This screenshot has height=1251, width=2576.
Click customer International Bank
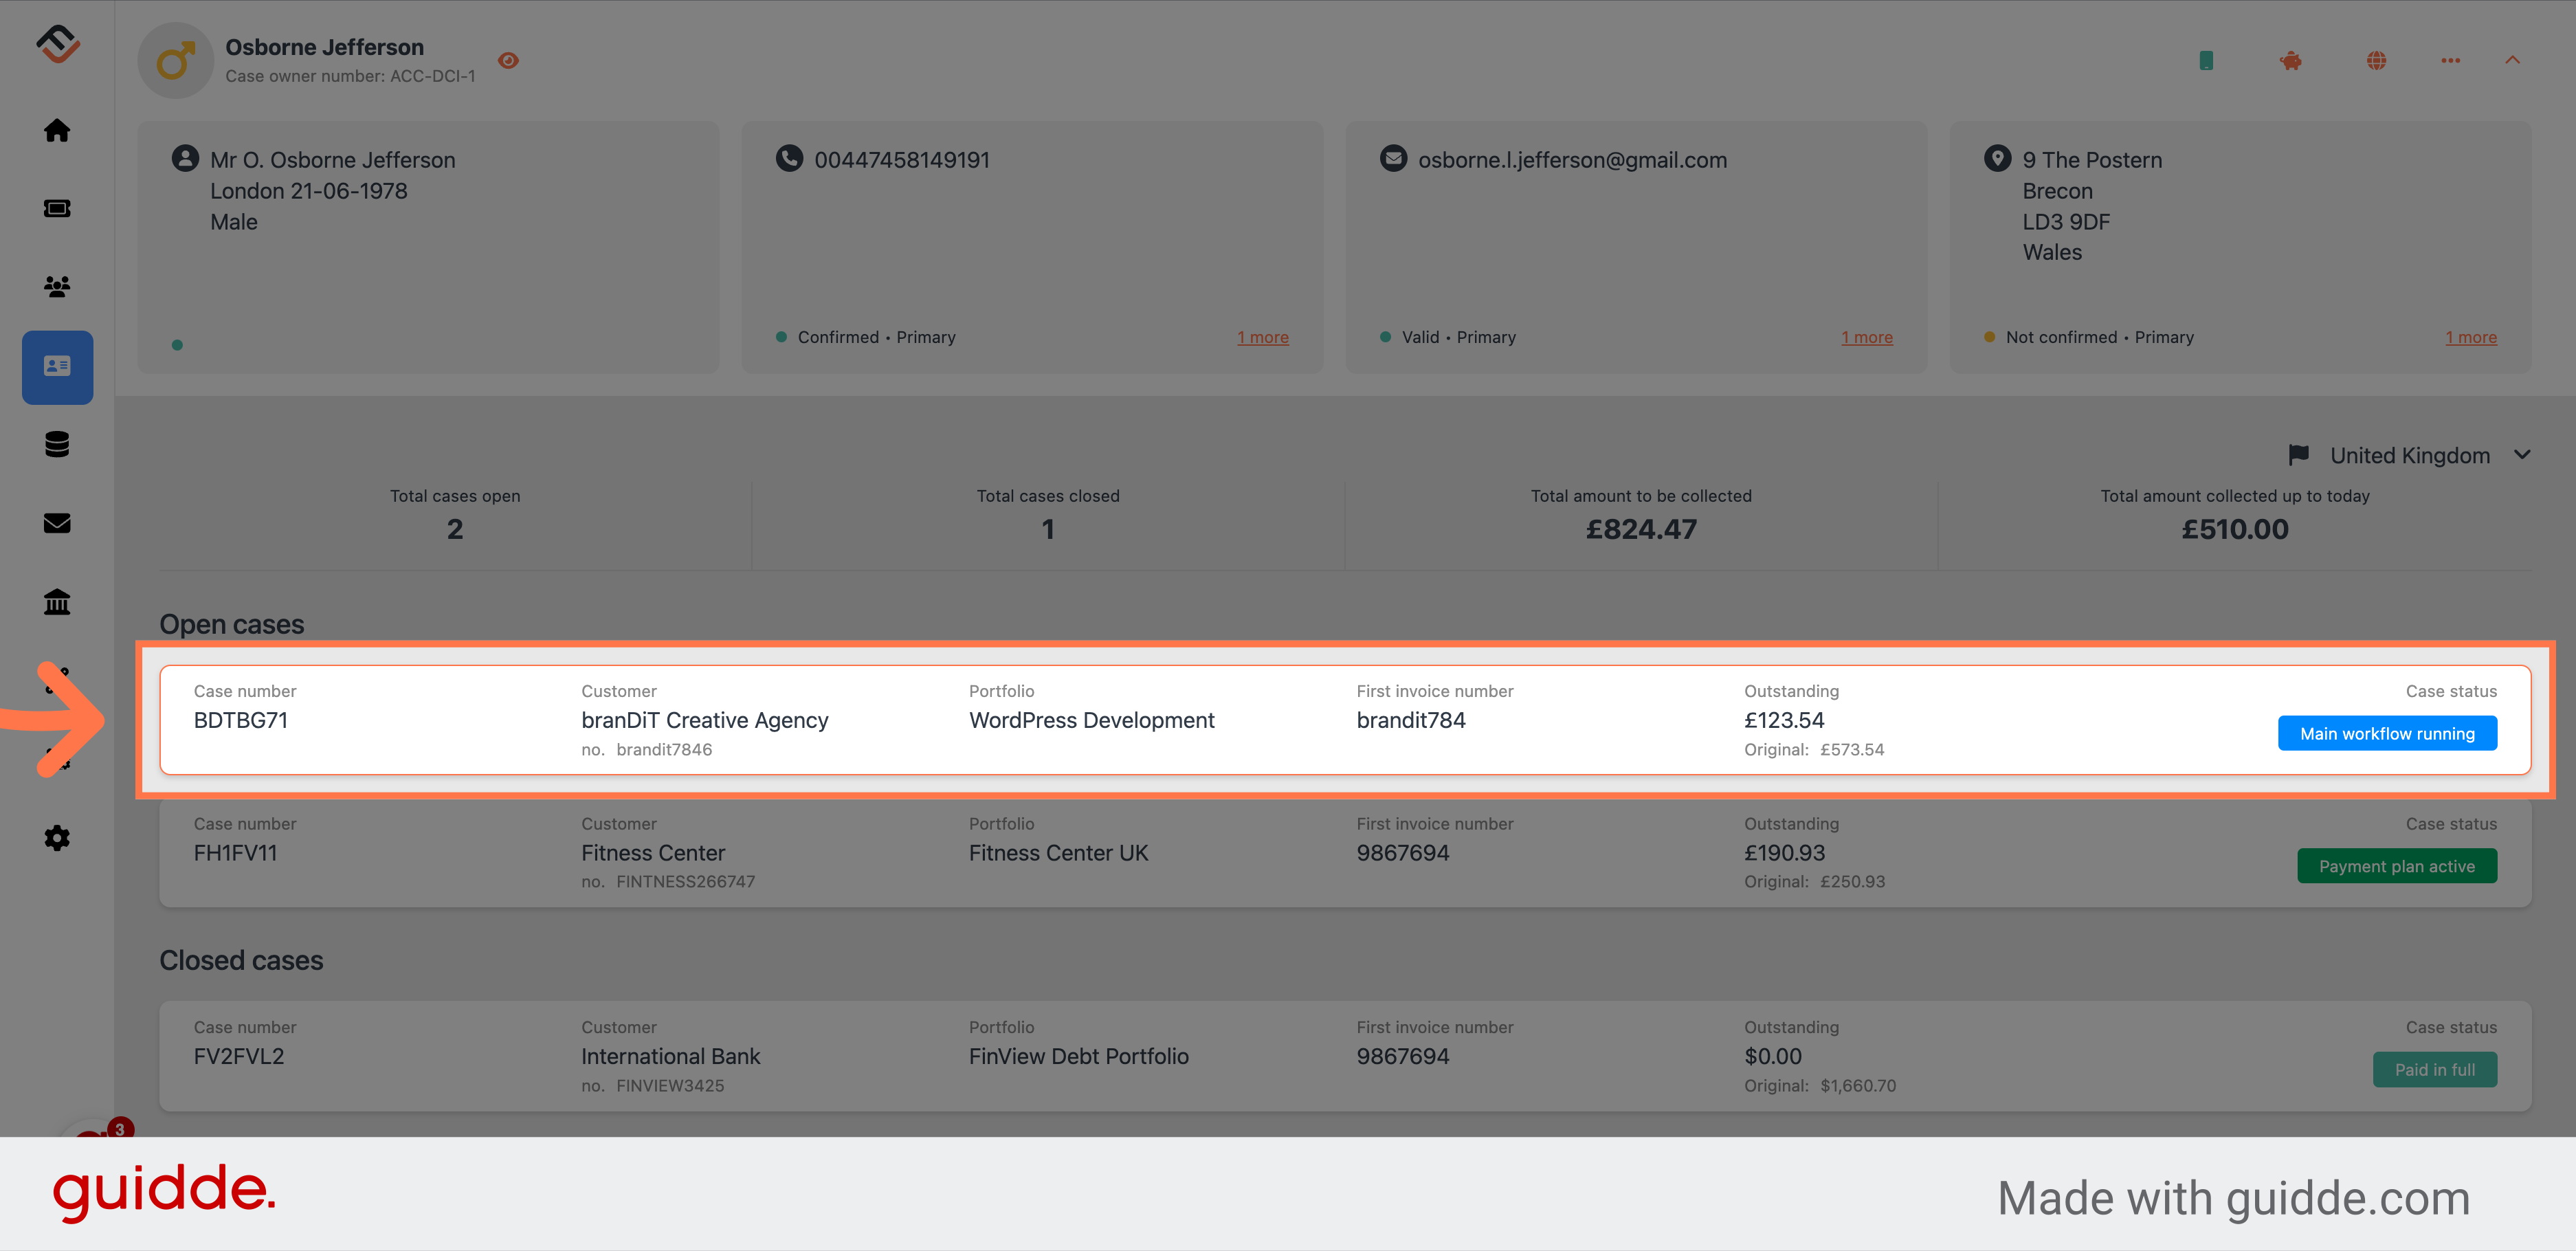click(x=670, y=1056)
